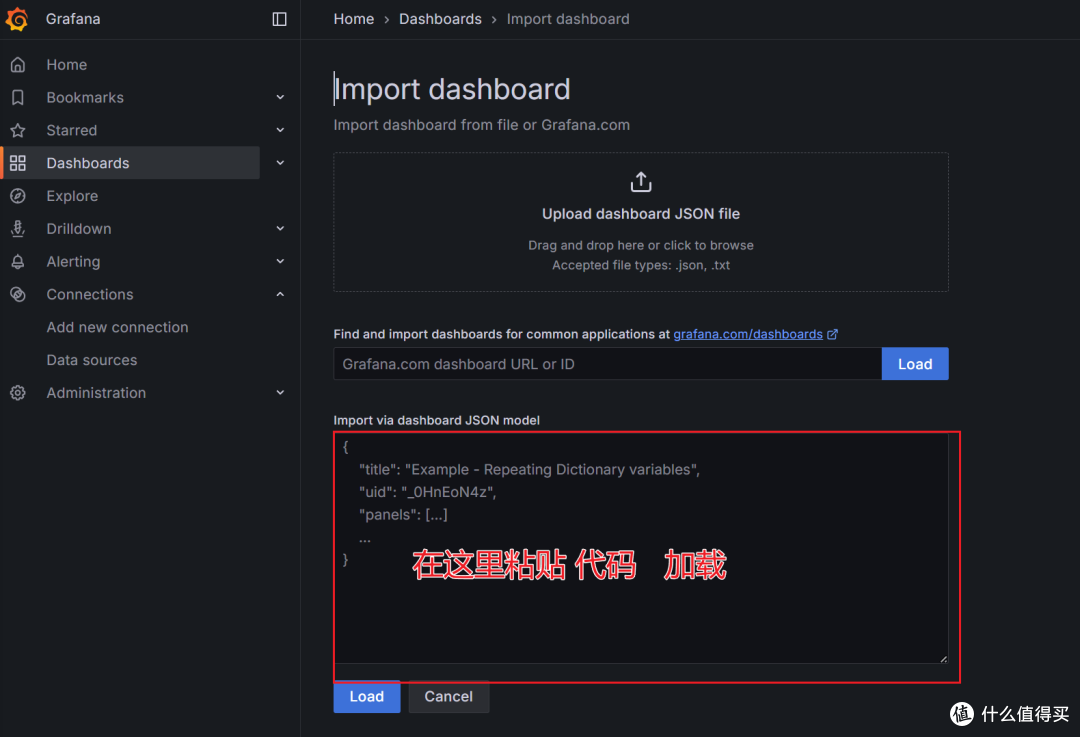This screenshot has height=737, width=1080.
Task: Click the Bookmarks icon in sidebar
Action: pyautogui.click(x=18, y=98)
